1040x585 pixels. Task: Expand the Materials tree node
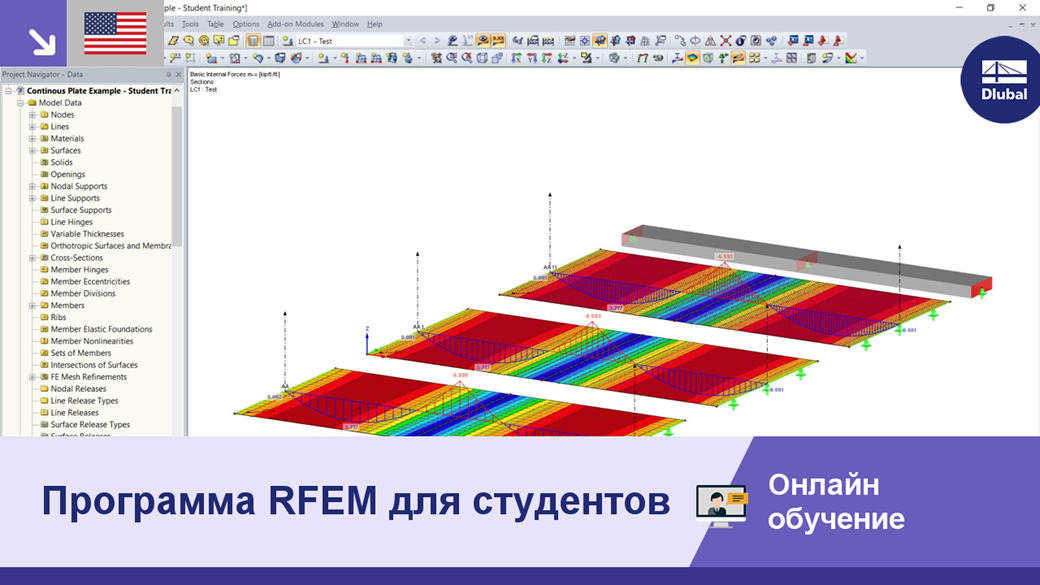[32, 139]
